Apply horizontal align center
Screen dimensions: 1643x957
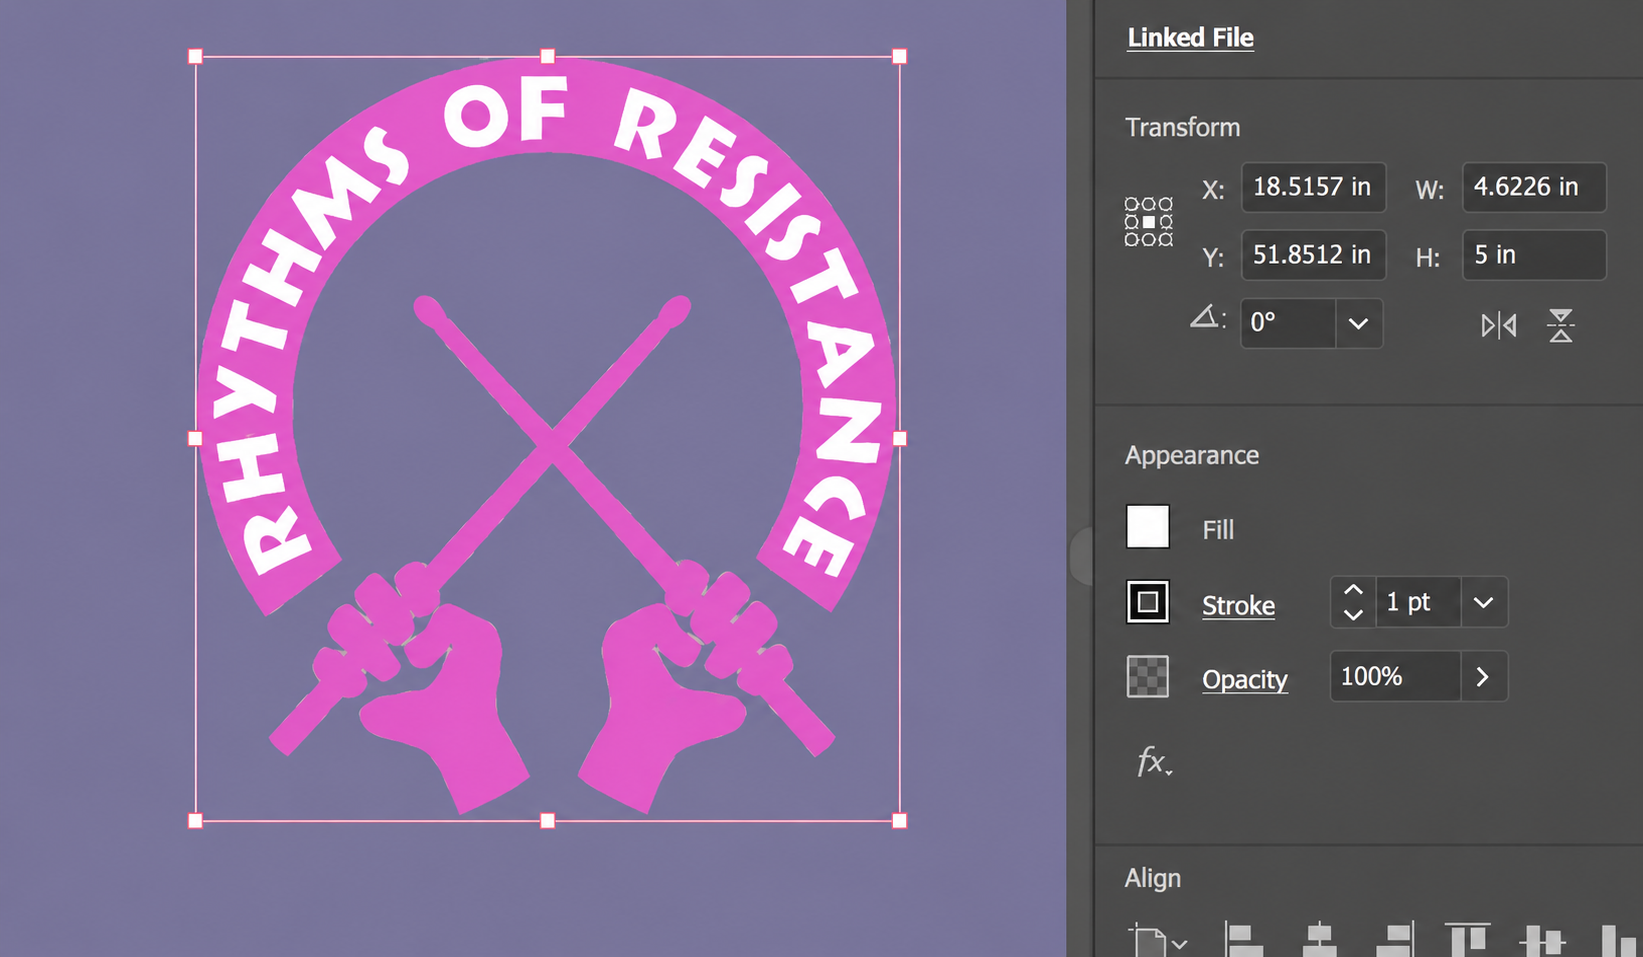tap(1320, 940)
